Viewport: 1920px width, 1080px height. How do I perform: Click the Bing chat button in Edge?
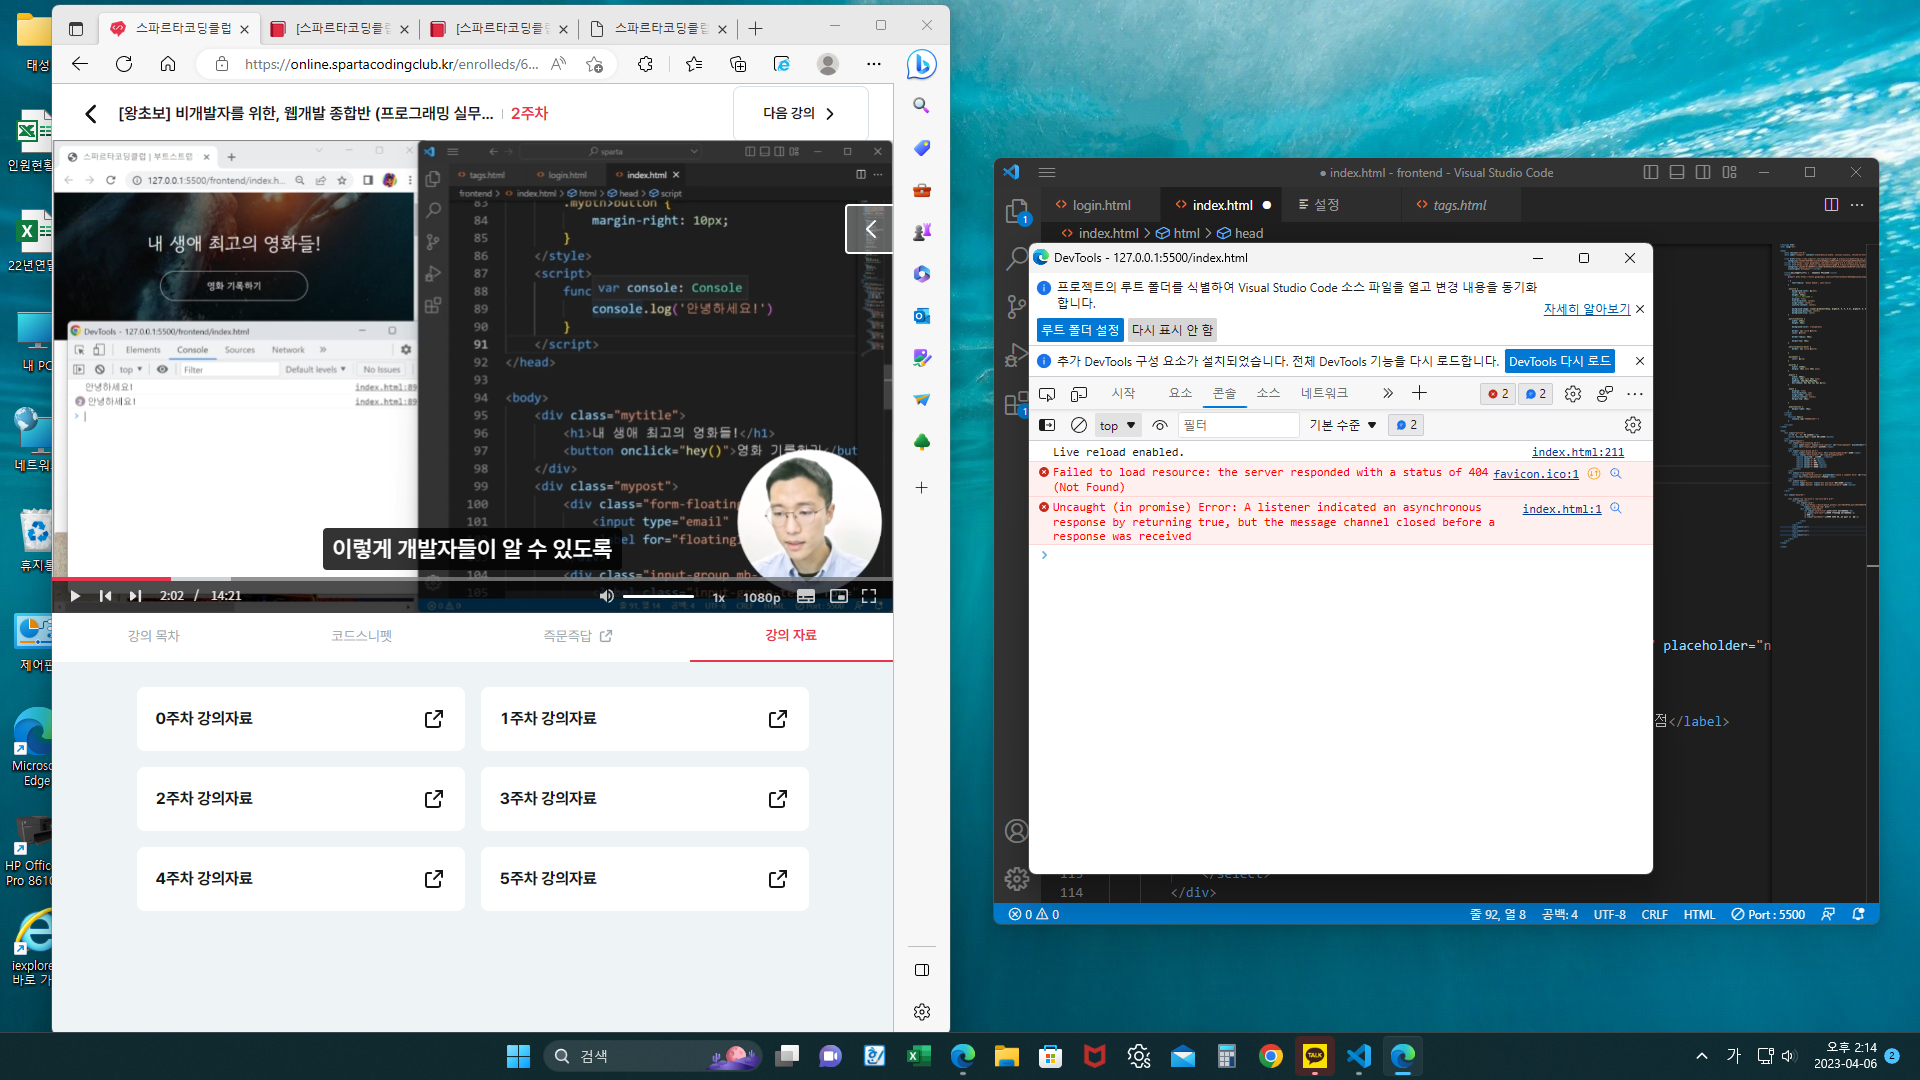922,65
